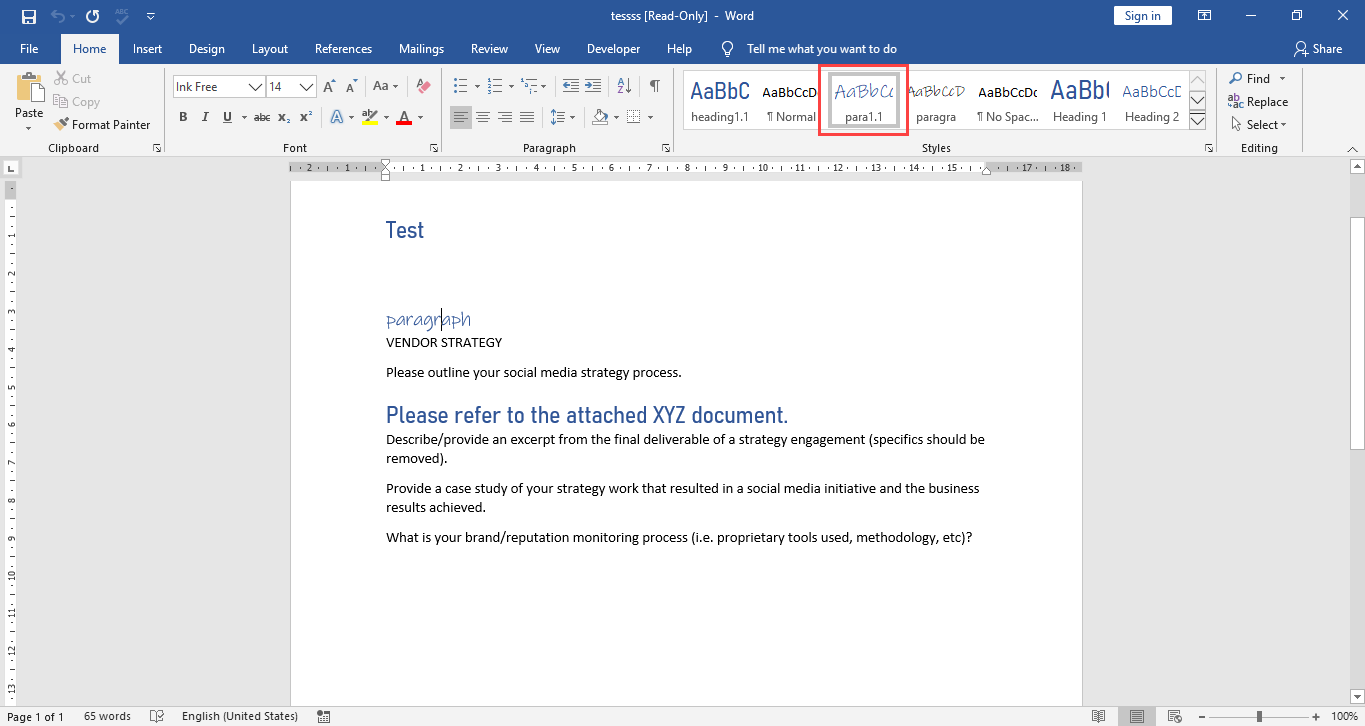Undo the last action
1365x726 pixels.
coord(58,16)
